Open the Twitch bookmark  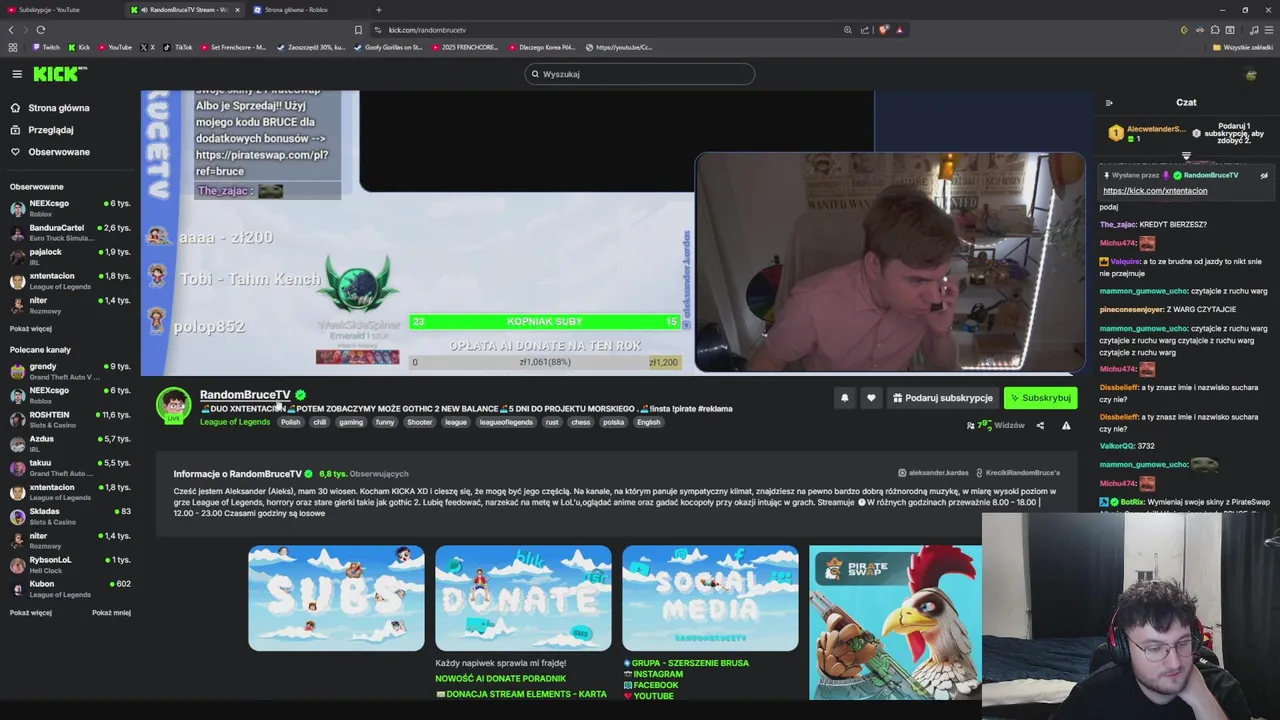pos(46,47)
